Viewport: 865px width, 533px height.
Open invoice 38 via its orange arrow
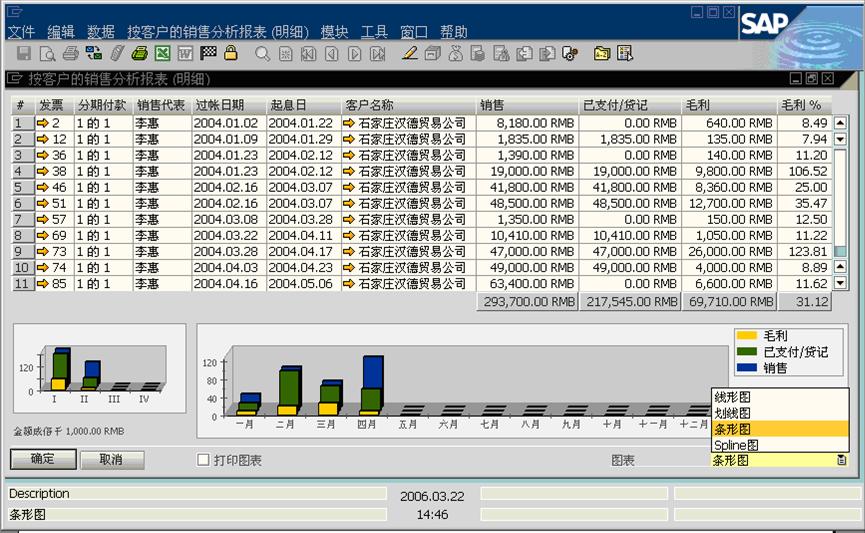click(x=42, y=171)
